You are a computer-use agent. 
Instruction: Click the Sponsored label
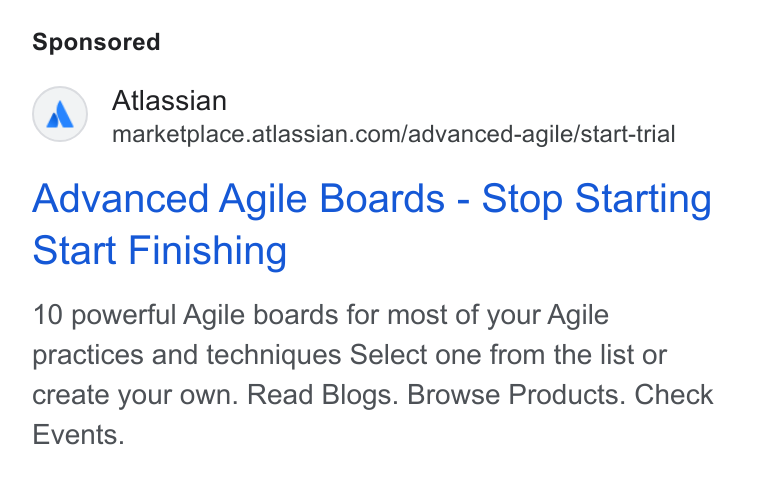[96, 42]
